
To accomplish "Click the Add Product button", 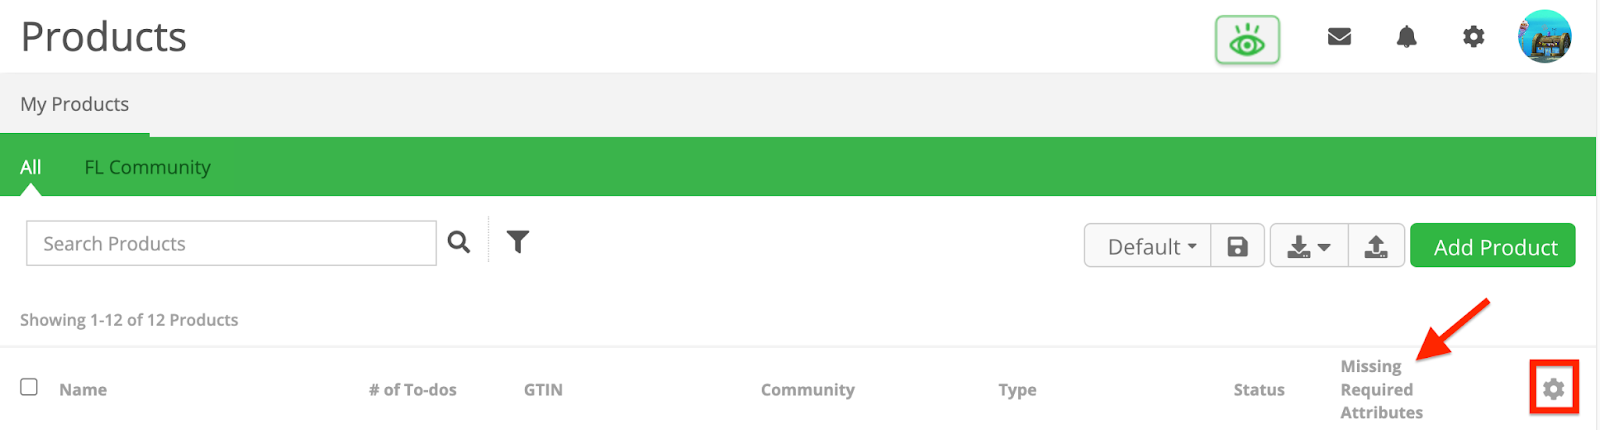I will pos(1493,246).
